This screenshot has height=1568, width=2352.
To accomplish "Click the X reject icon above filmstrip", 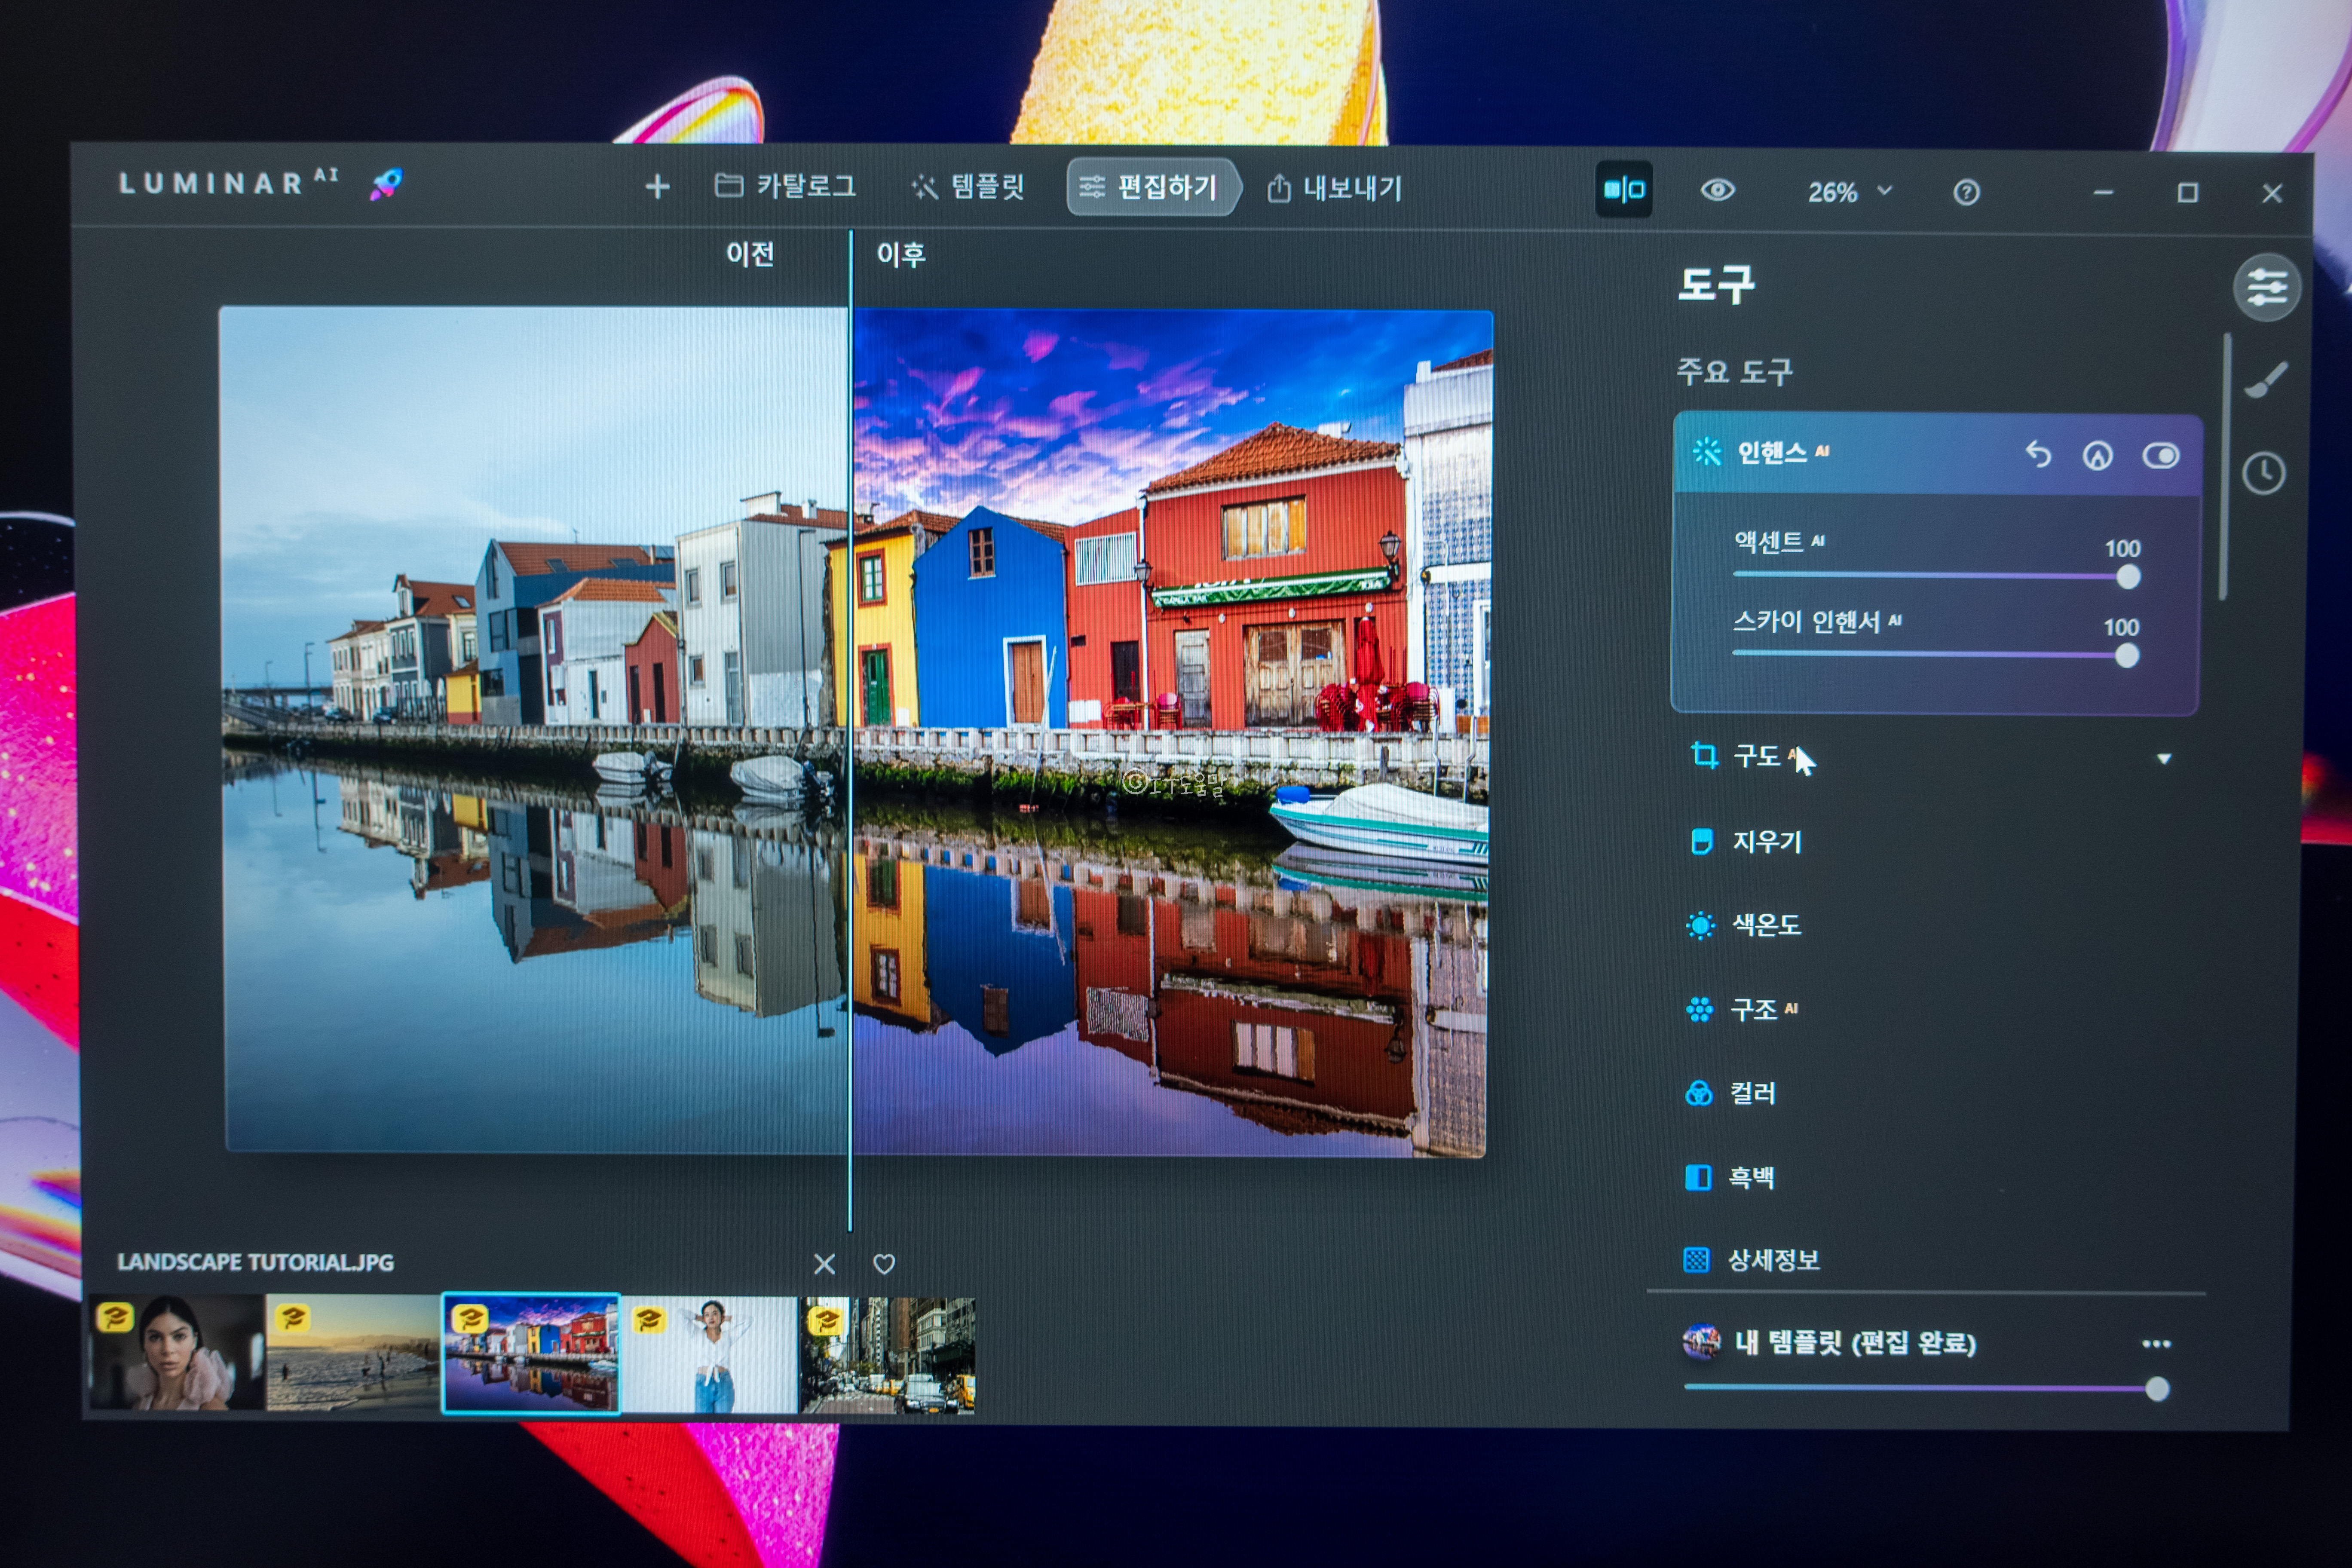I will pos(824,1265).
